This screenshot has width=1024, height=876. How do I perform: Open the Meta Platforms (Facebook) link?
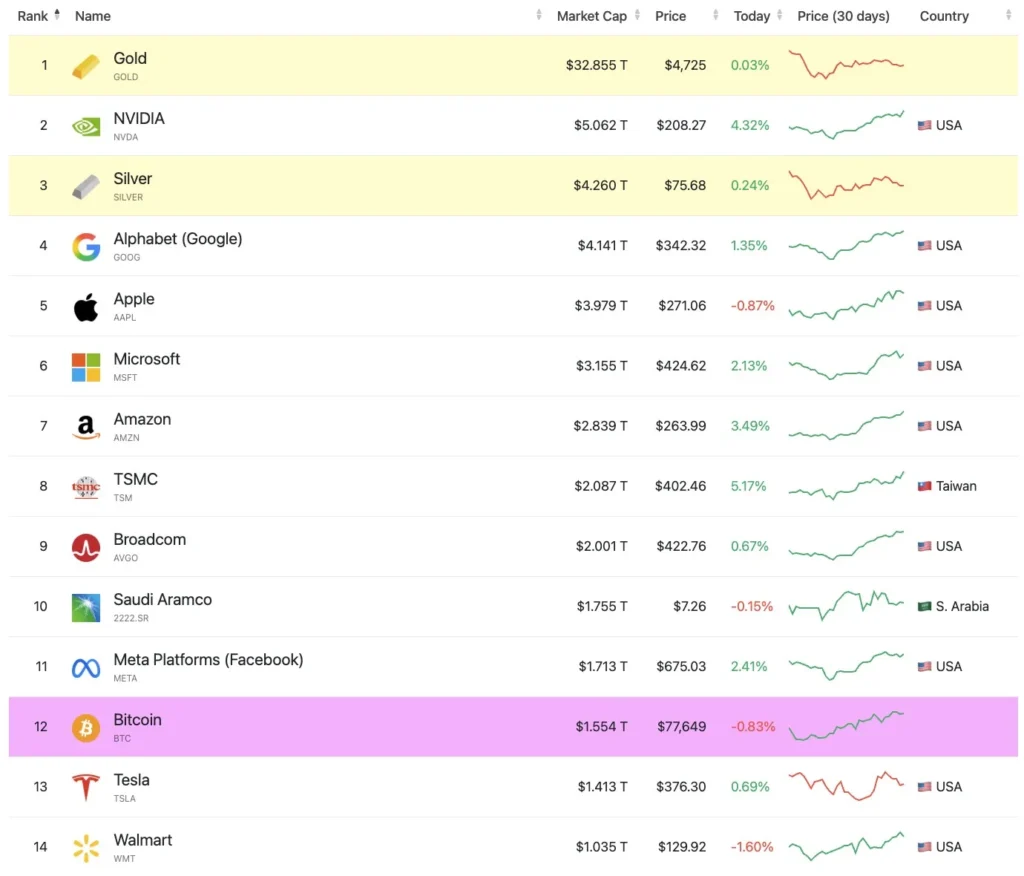208,660
